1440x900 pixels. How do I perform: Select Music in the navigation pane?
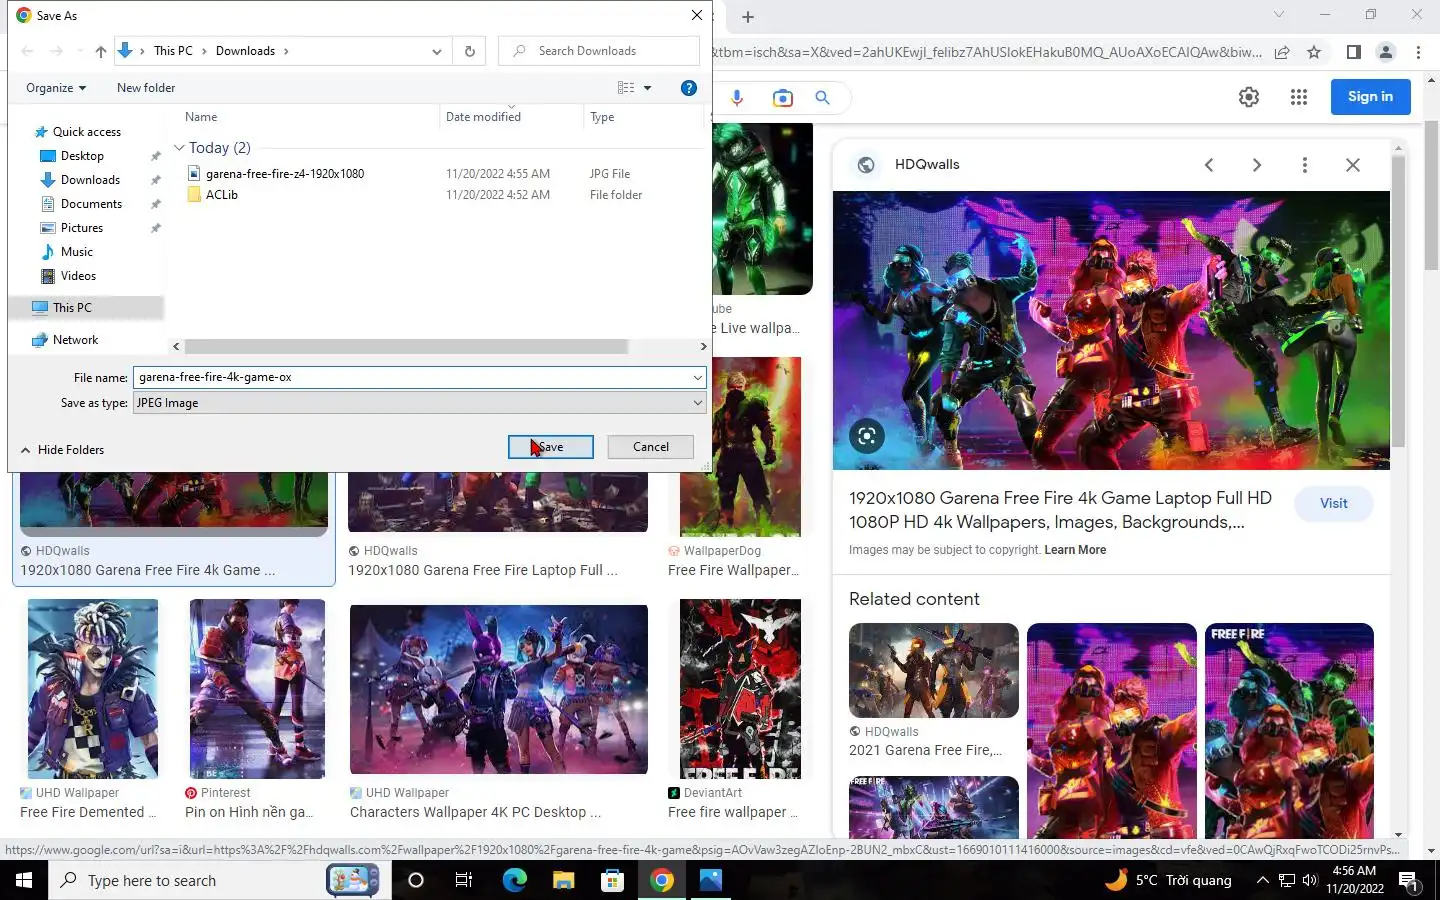pyautogui.click(x=76, y=252)
